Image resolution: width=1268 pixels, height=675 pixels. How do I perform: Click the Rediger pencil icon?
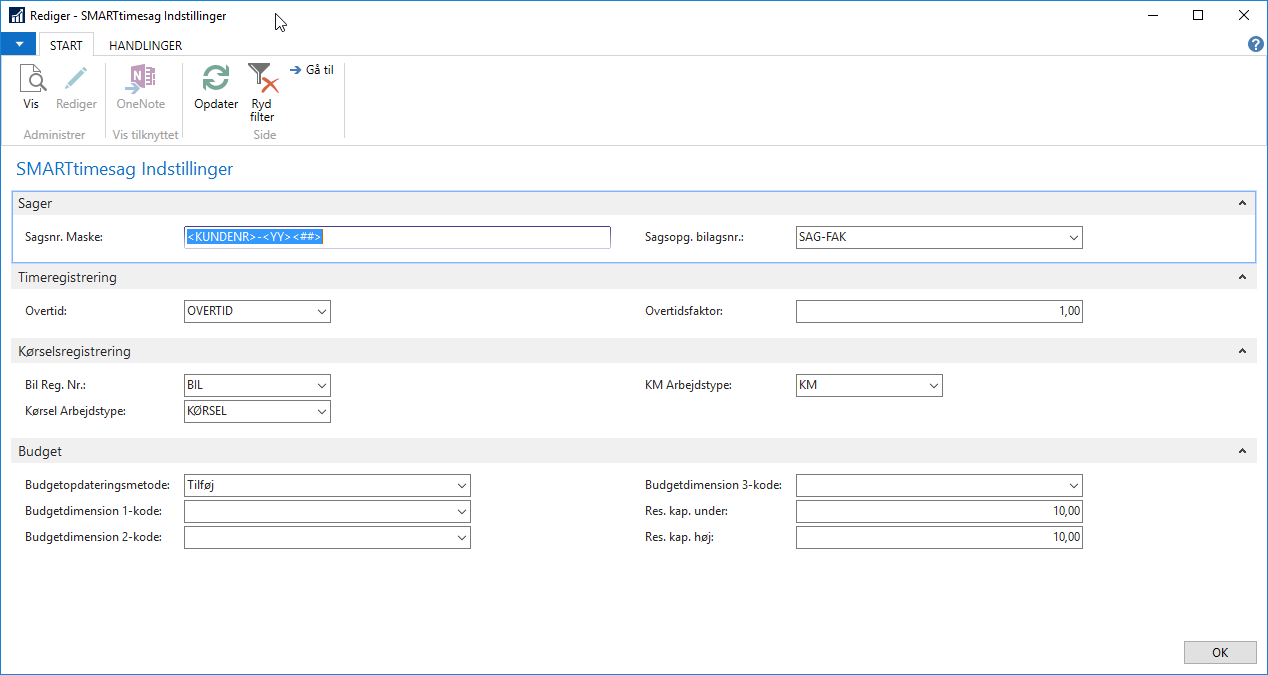pos(76,79)
